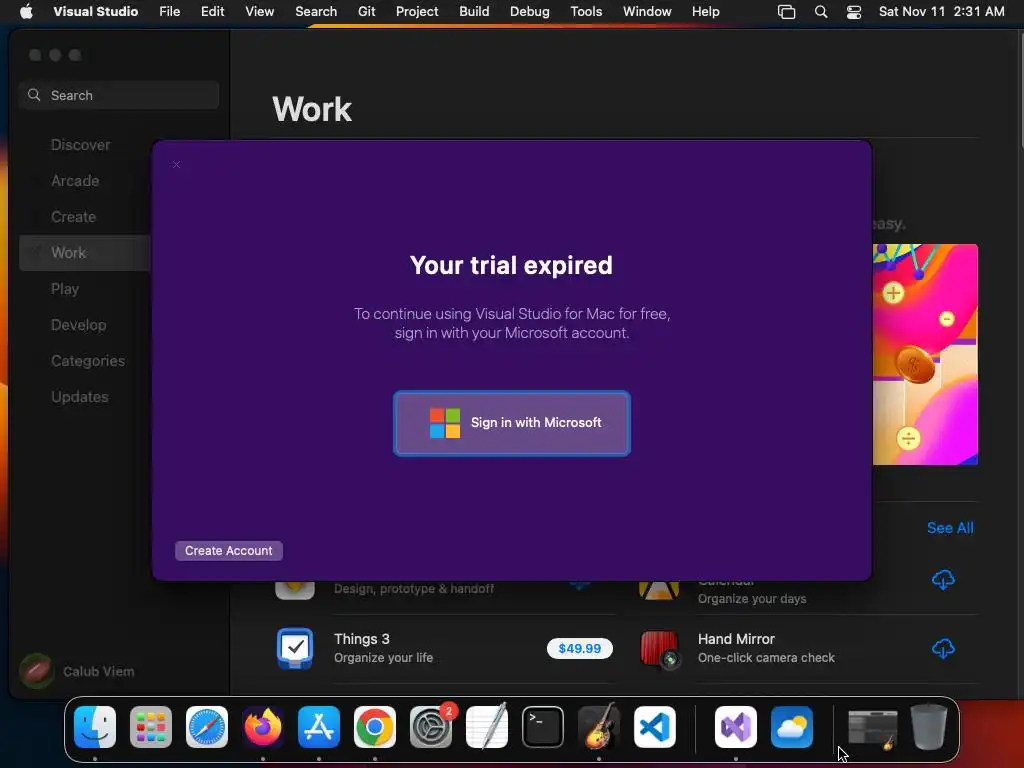
Task: Open Visual Studio app menu
Action: click(95, 11)
